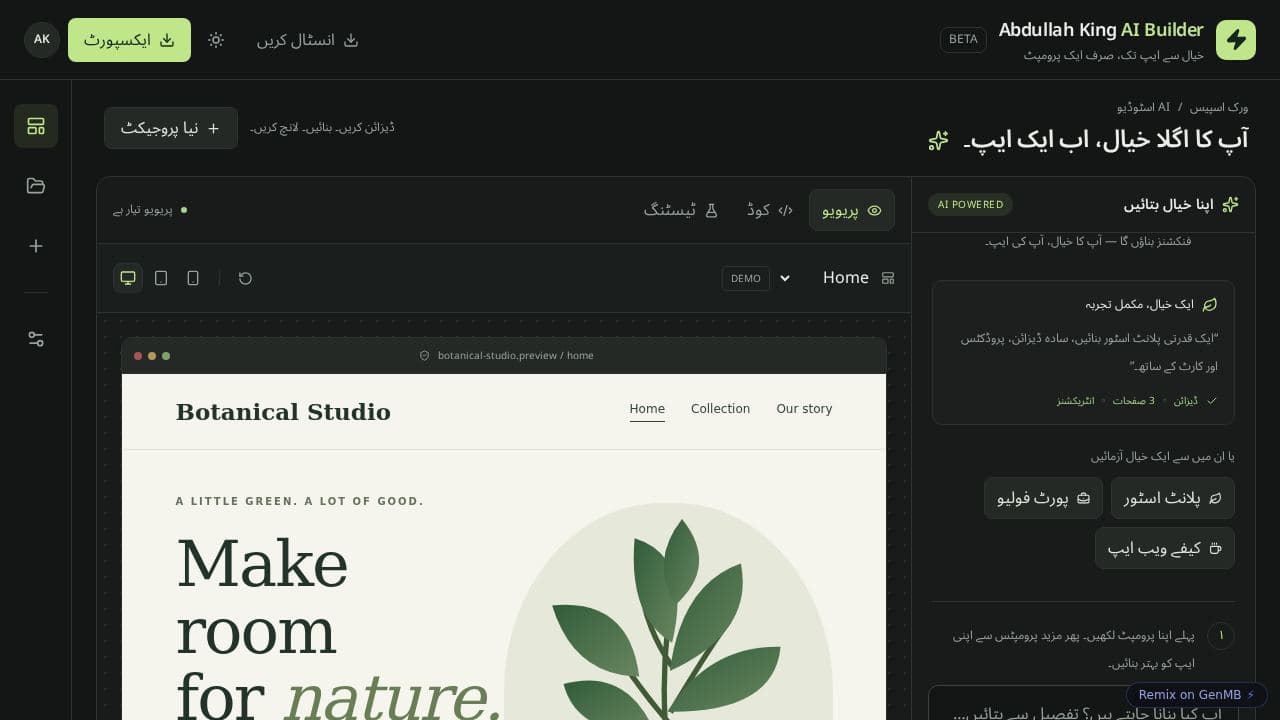Click the botanical-studio.preview / home address
Image resolution: width=1280 pixels, height=720 pixels.
coord(516,356)
